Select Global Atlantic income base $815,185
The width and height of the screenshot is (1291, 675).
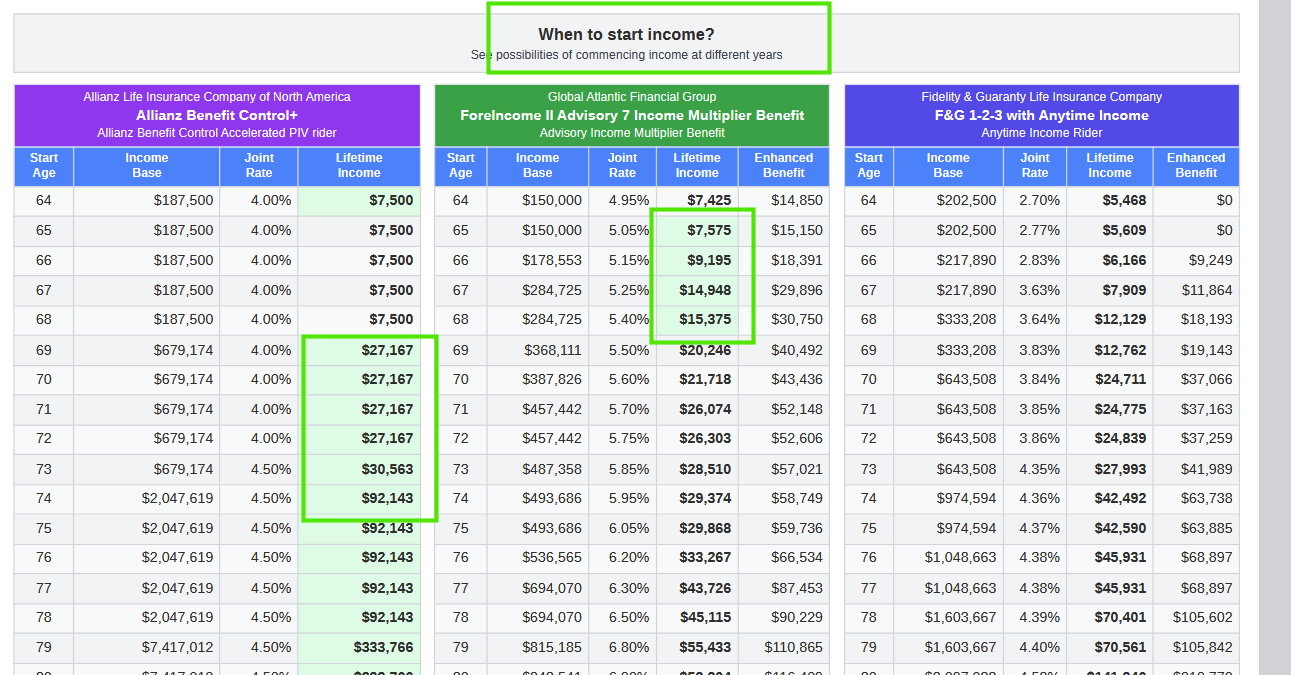552,647
